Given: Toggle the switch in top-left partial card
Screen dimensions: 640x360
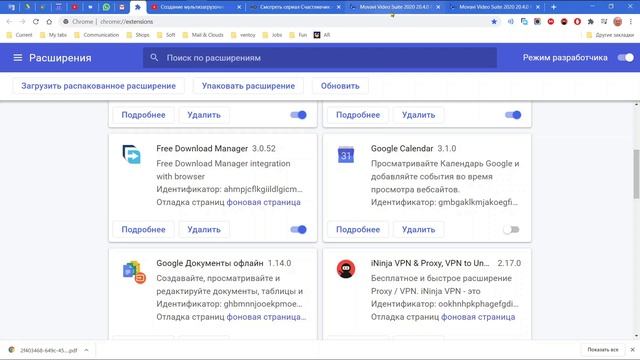Looking at the screenshot, I should [x=298, y=115].
